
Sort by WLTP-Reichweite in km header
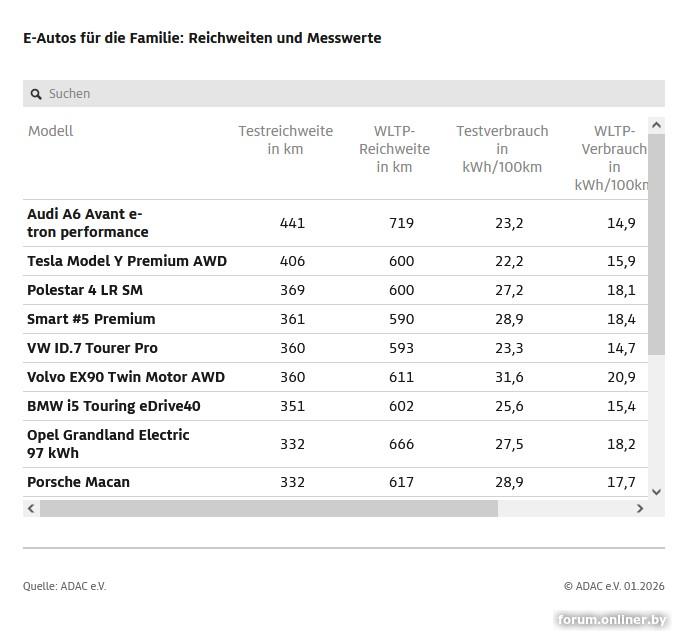394,149
